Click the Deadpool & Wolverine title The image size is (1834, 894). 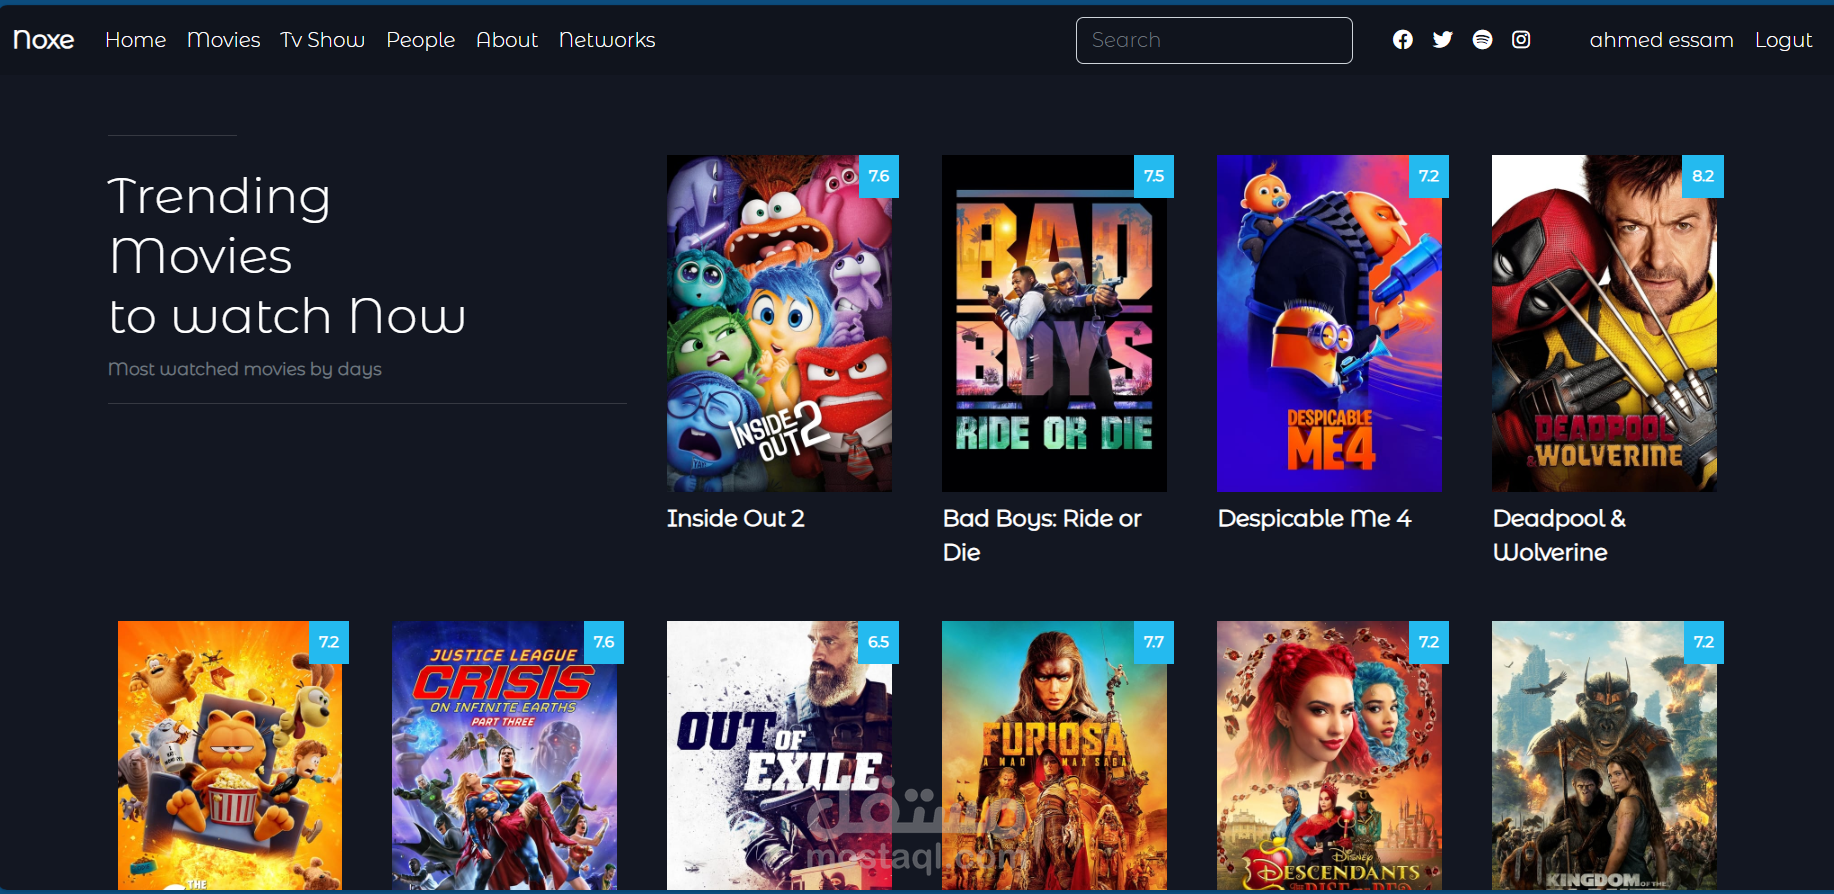pyautogui.click(x=1559, y=535)
